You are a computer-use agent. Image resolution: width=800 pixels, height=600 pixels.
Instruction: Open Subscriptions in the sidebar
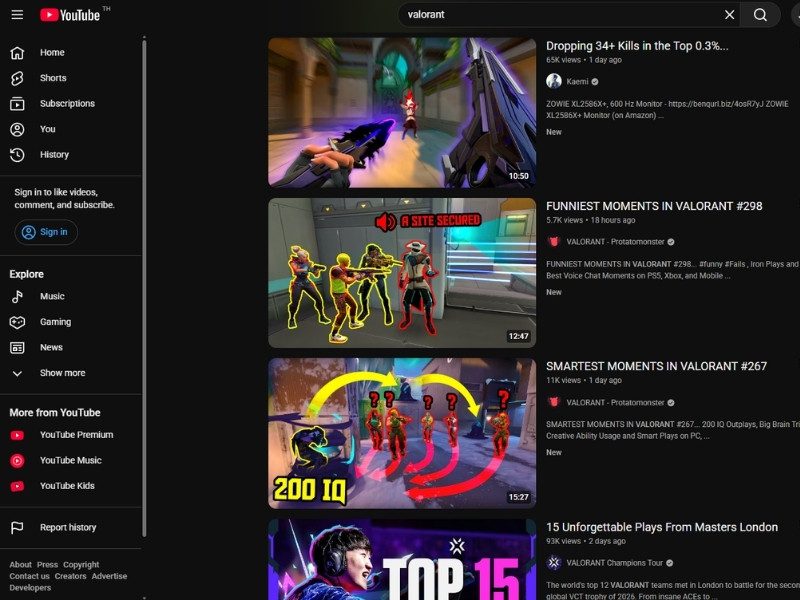pyautogui.click(x=67, y=103)
